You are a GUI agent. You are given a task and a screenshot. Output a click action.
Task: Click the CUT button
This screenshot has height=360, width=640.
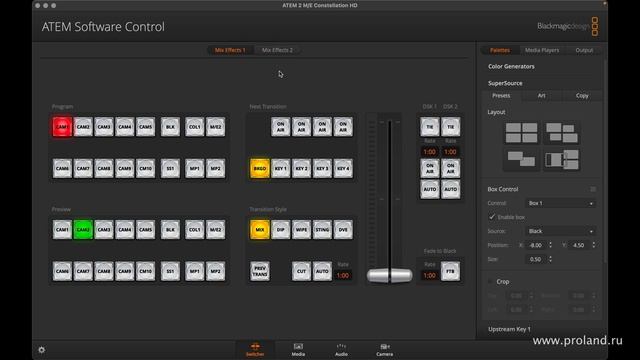pyautogui.click(x=302, y=271)
